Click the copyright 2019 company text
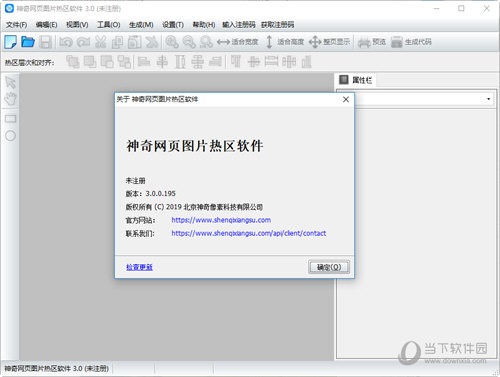The width and height of the screenshot is (500, 377). pos(194,207)
